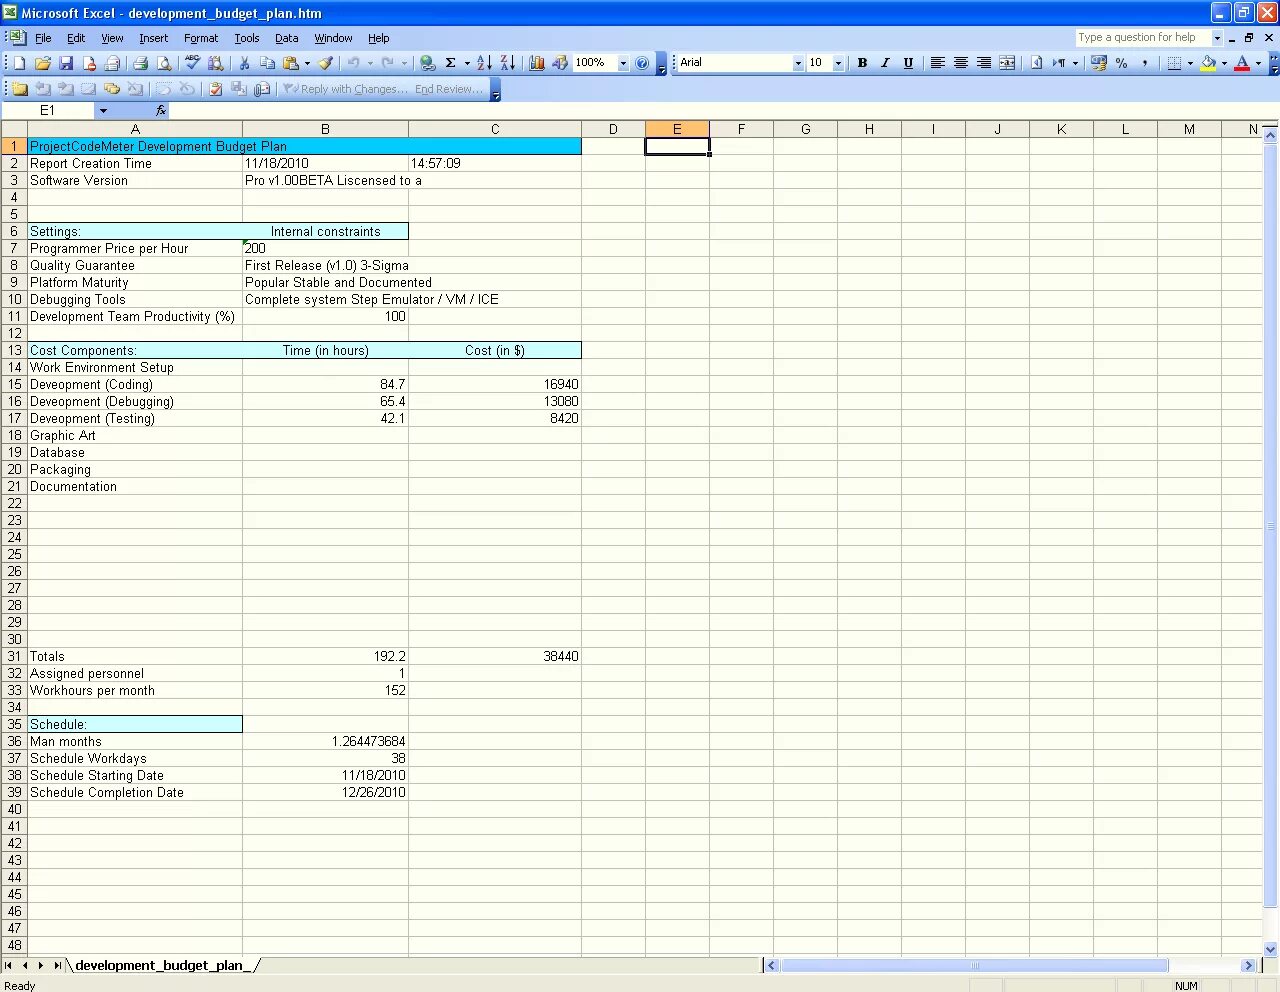Select the Programmer Price per Hour cell
Viewport: 1280px width, 992px height.
point(325,248)
